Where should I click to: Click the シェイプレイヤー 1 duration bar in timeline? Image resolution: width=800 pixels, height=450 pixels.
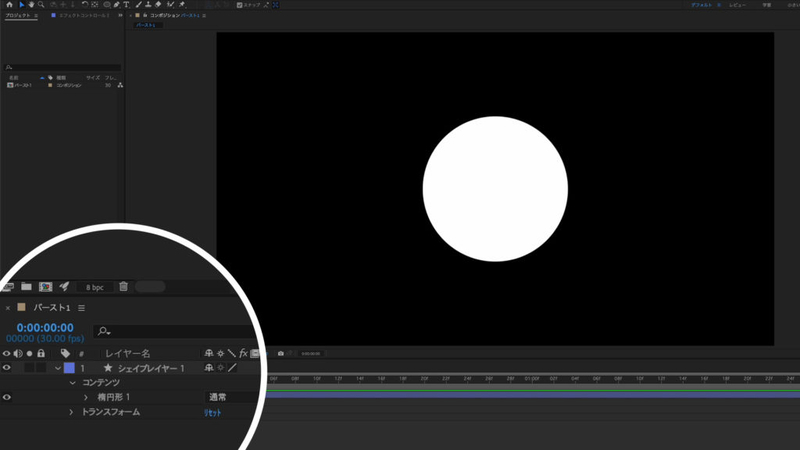click(533, 394)
